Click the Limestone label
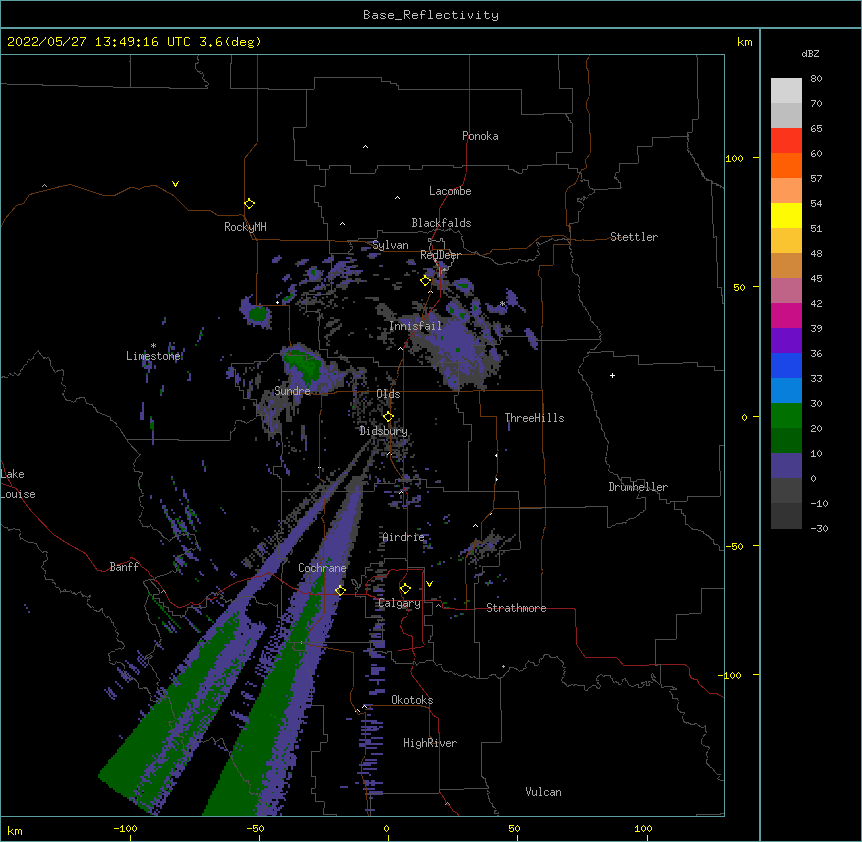This screenshot has width=862, height=842. click(x=153, y=356)
